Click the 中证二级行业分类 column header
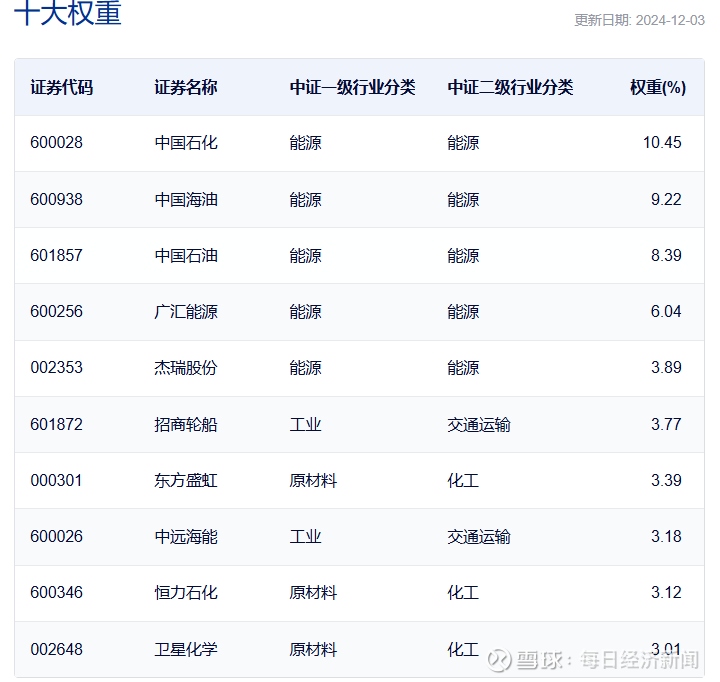This screenshot has width=720, height=682. [x=510, y=87]
